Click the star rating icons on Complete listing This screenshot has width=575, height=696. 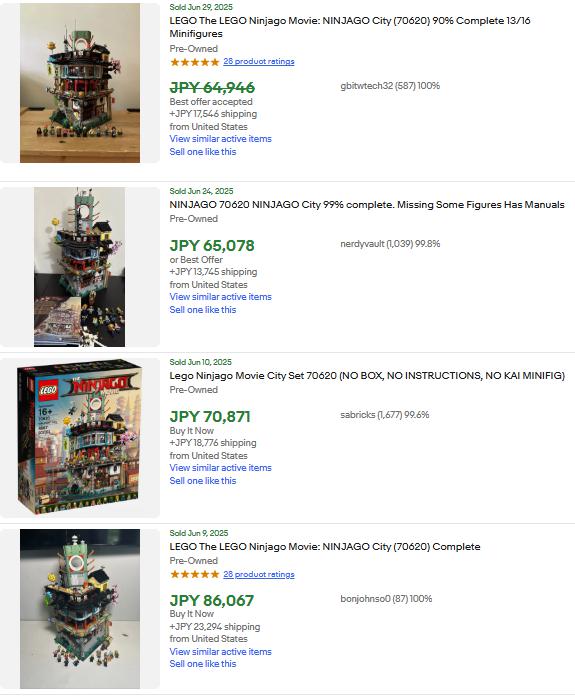(x=194, y=574)
